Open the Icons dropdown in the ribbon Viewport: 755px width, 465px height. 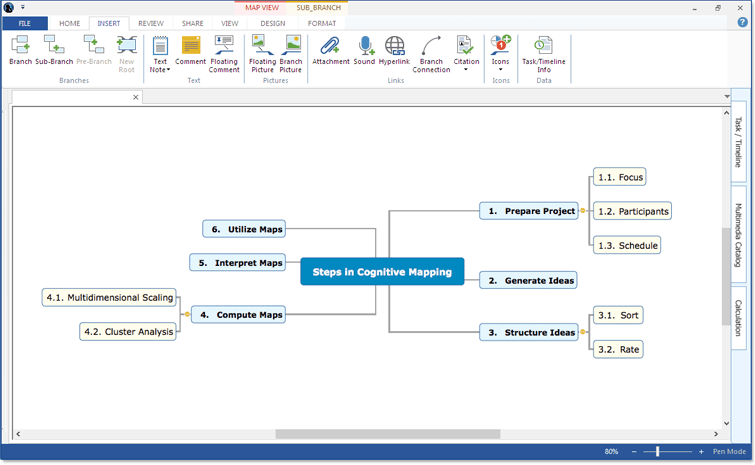click(500, 70)
